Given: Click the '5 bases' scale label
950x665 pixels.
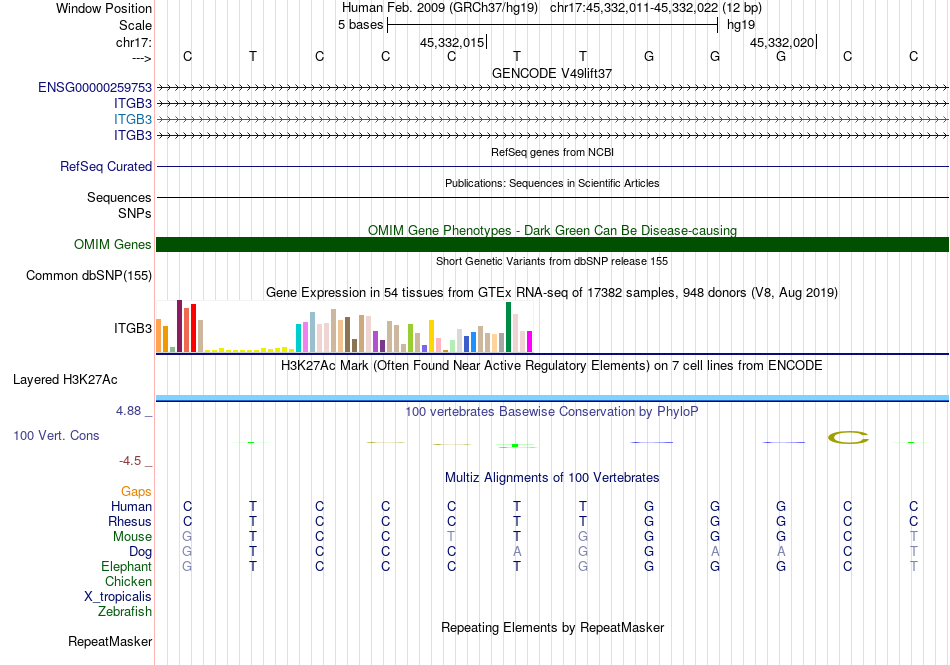Looking at the screenshot, I should point(360,25).
